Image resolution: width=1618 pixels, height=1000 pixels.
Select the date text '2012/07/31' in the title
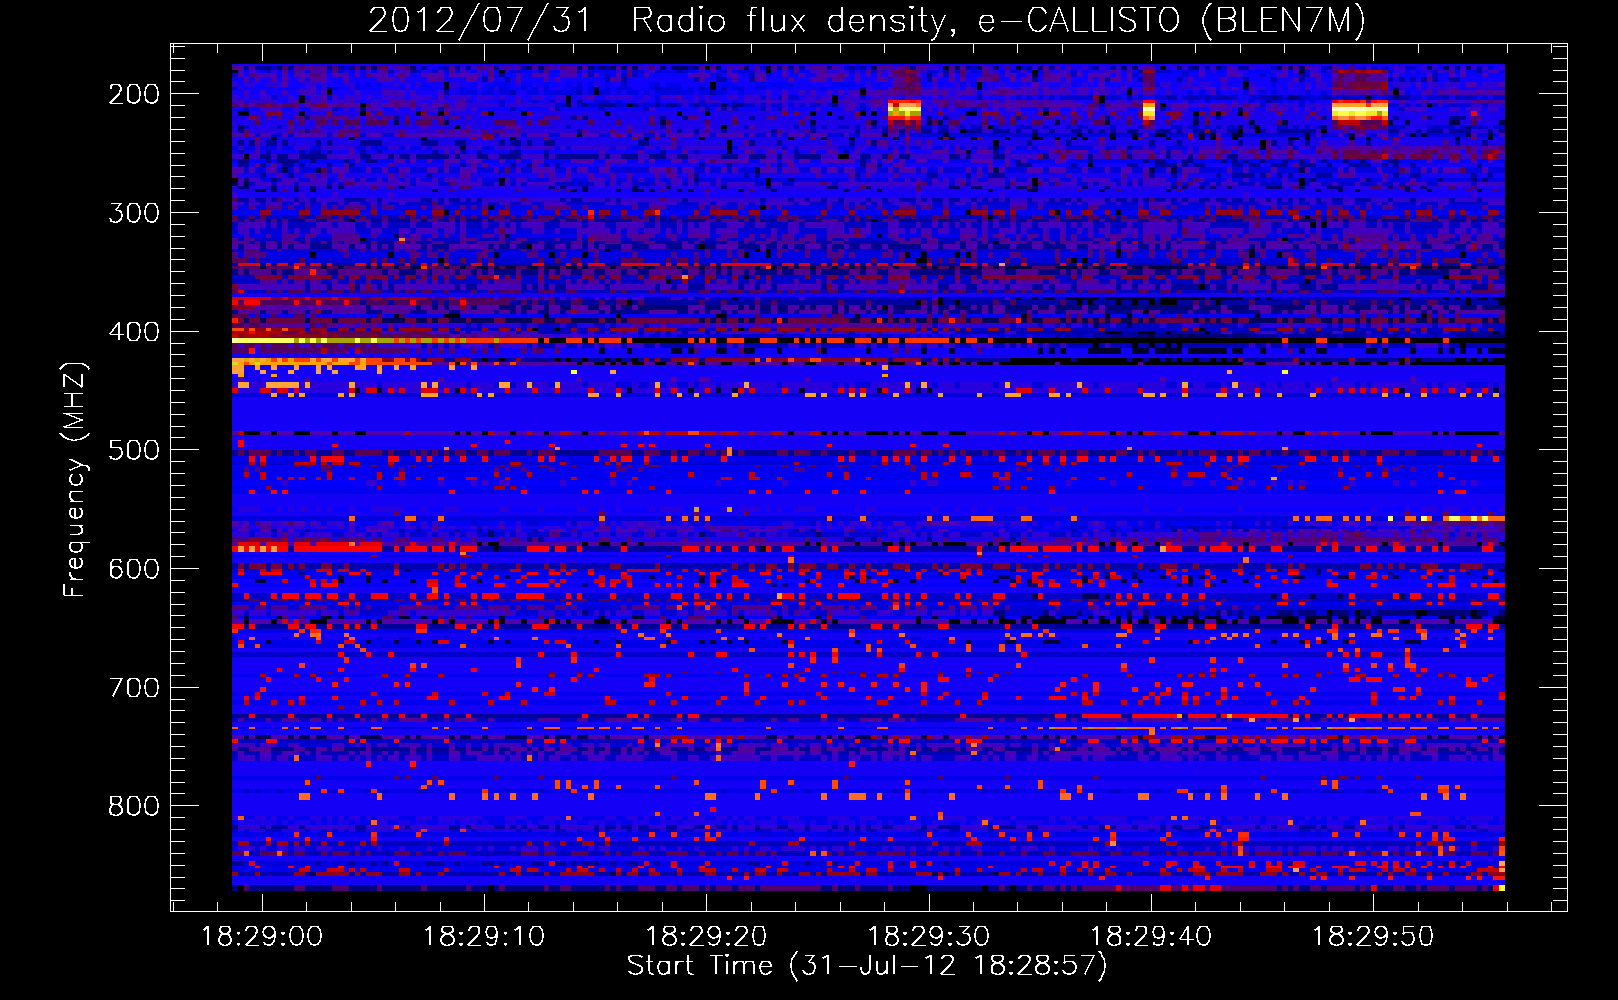(480, 21)
